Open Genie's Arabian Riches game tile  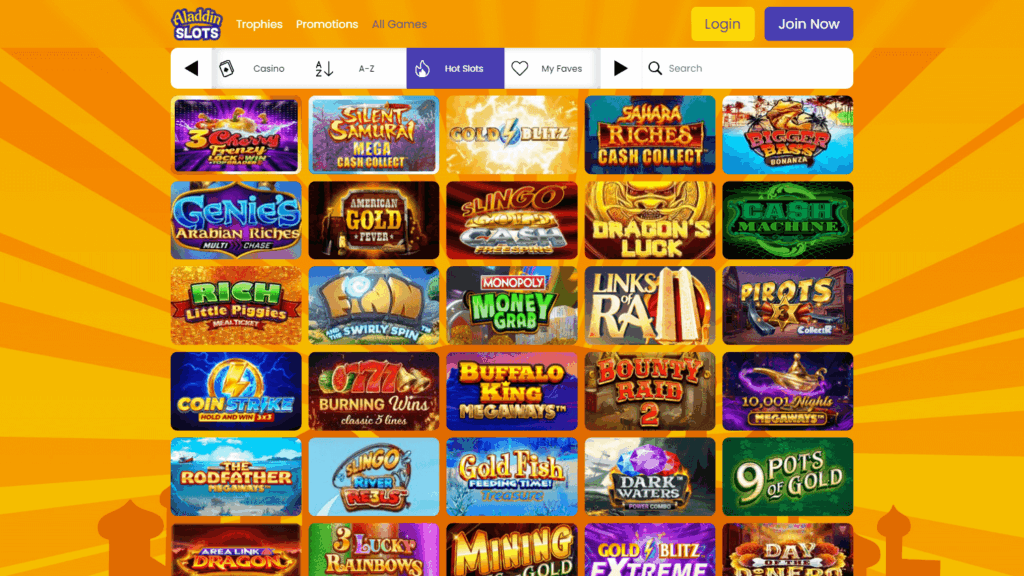[236, 220]
